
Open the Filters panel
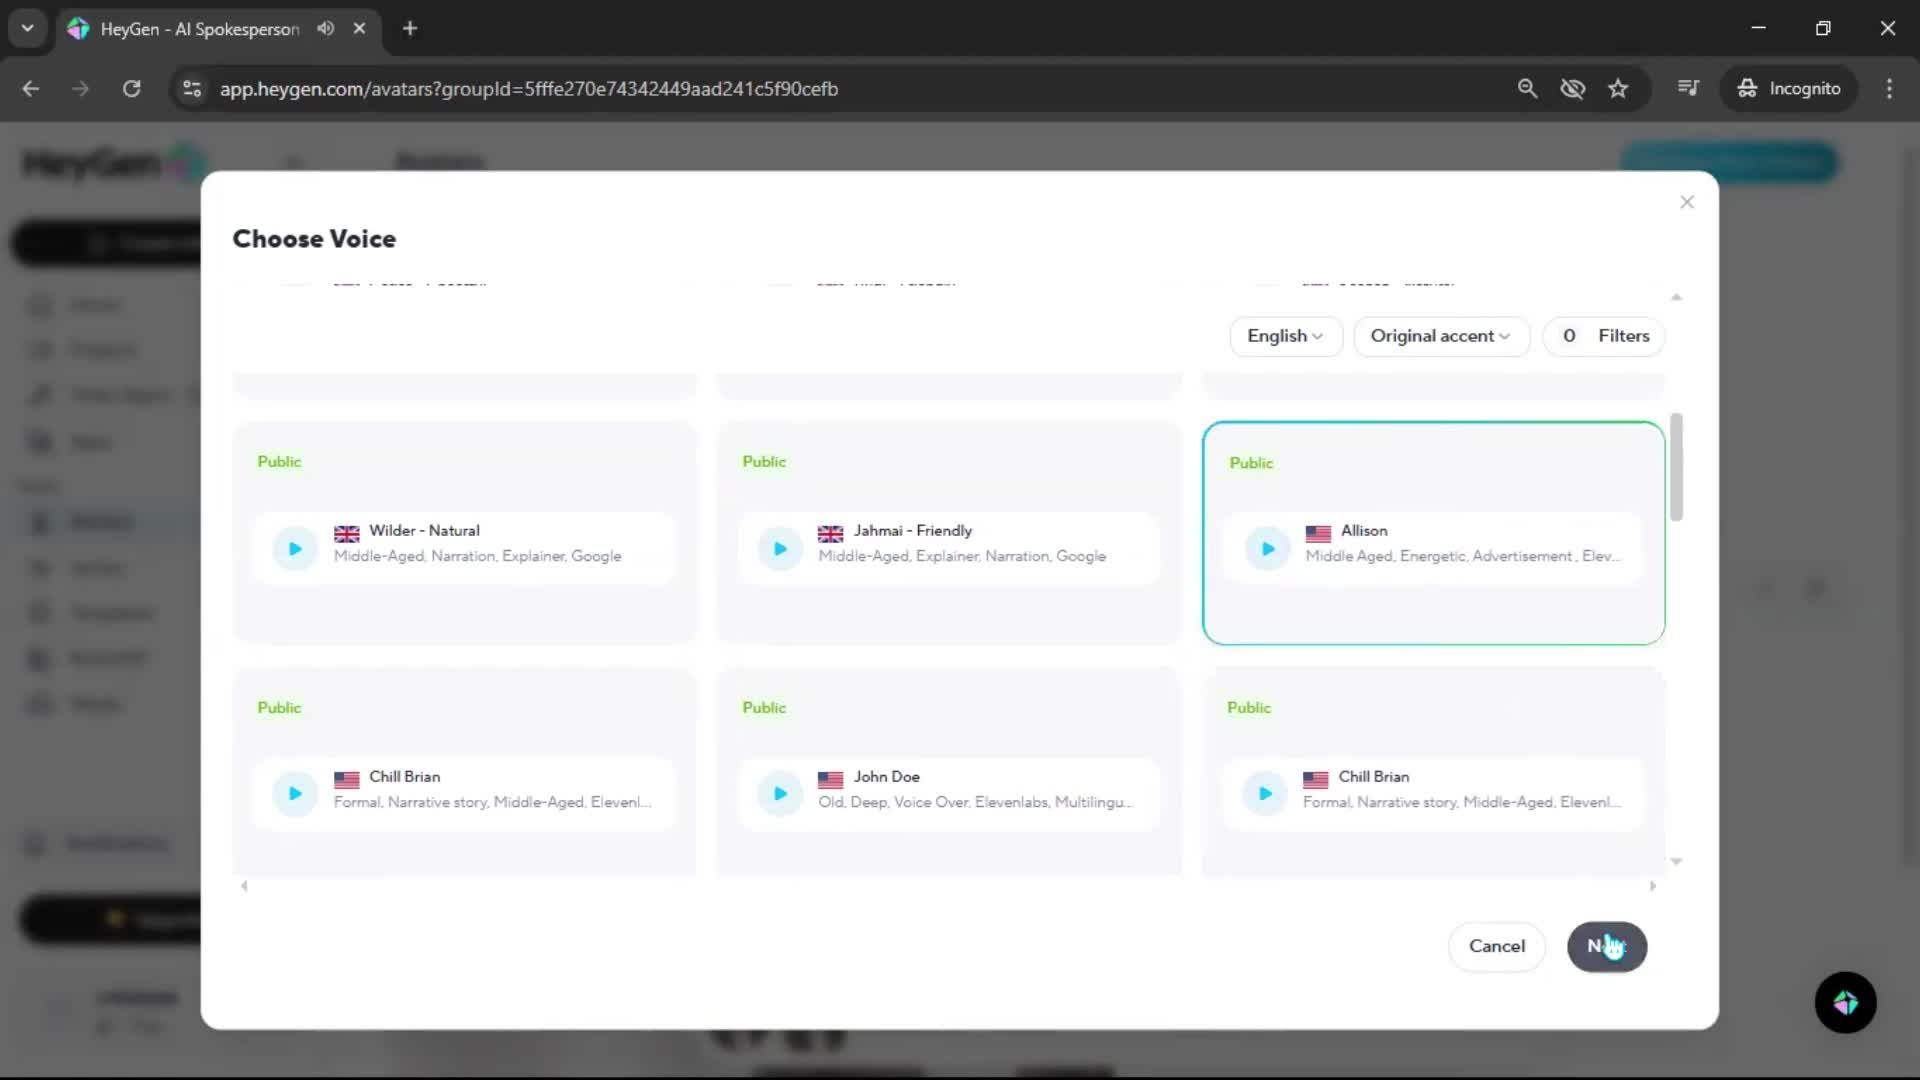tap(1604, 336)
